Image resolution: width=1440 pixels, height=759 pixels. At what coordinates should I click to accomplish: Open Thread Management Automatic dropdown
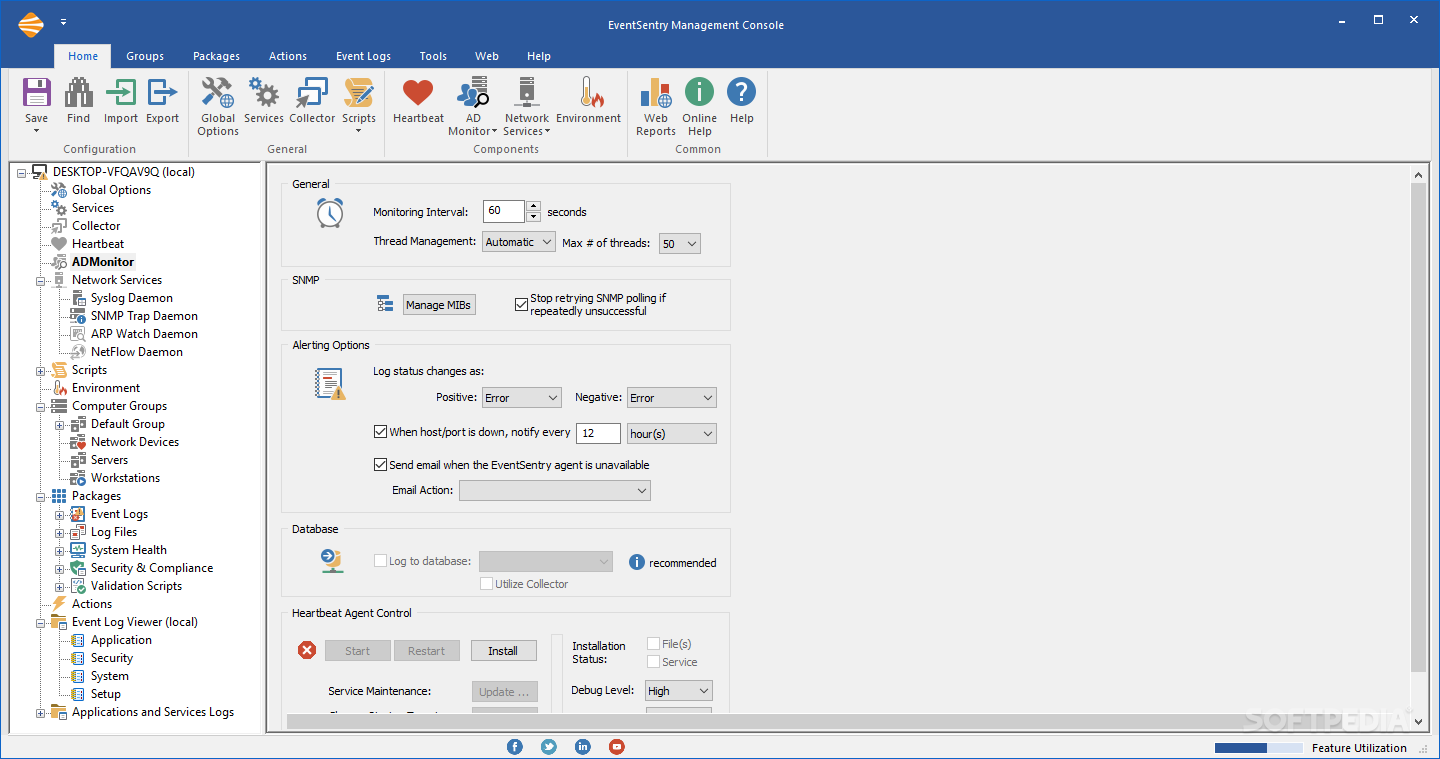click(x=518, y=242)
